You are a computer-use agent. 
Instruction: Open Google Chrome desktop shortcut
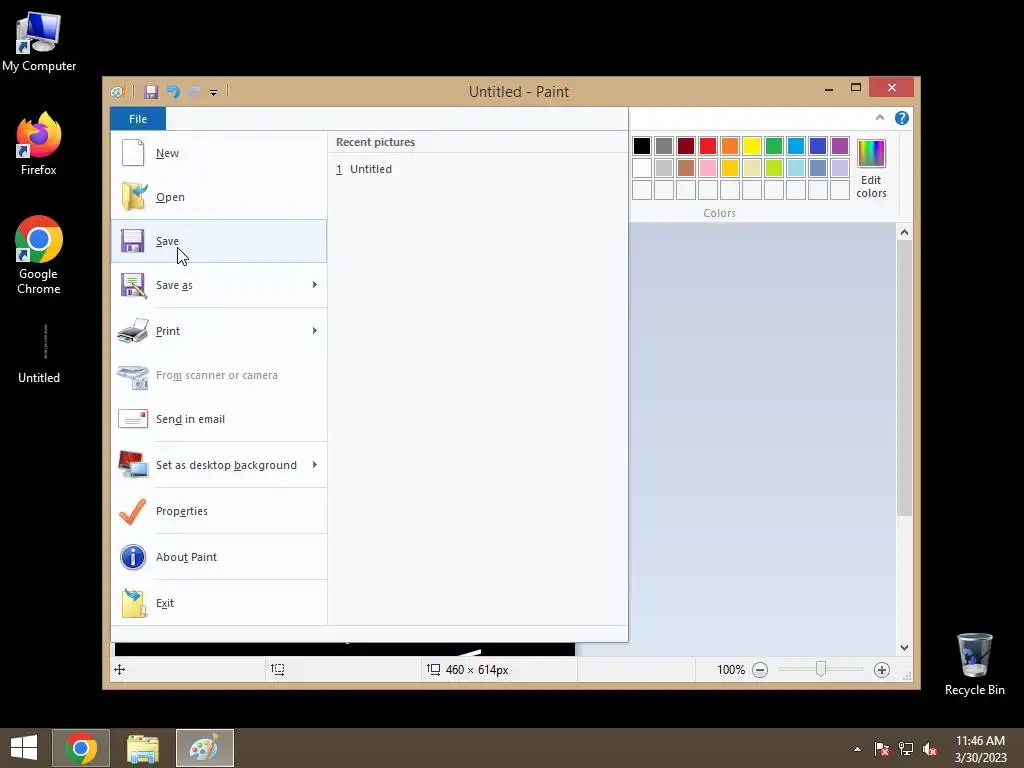coord(39,255)
